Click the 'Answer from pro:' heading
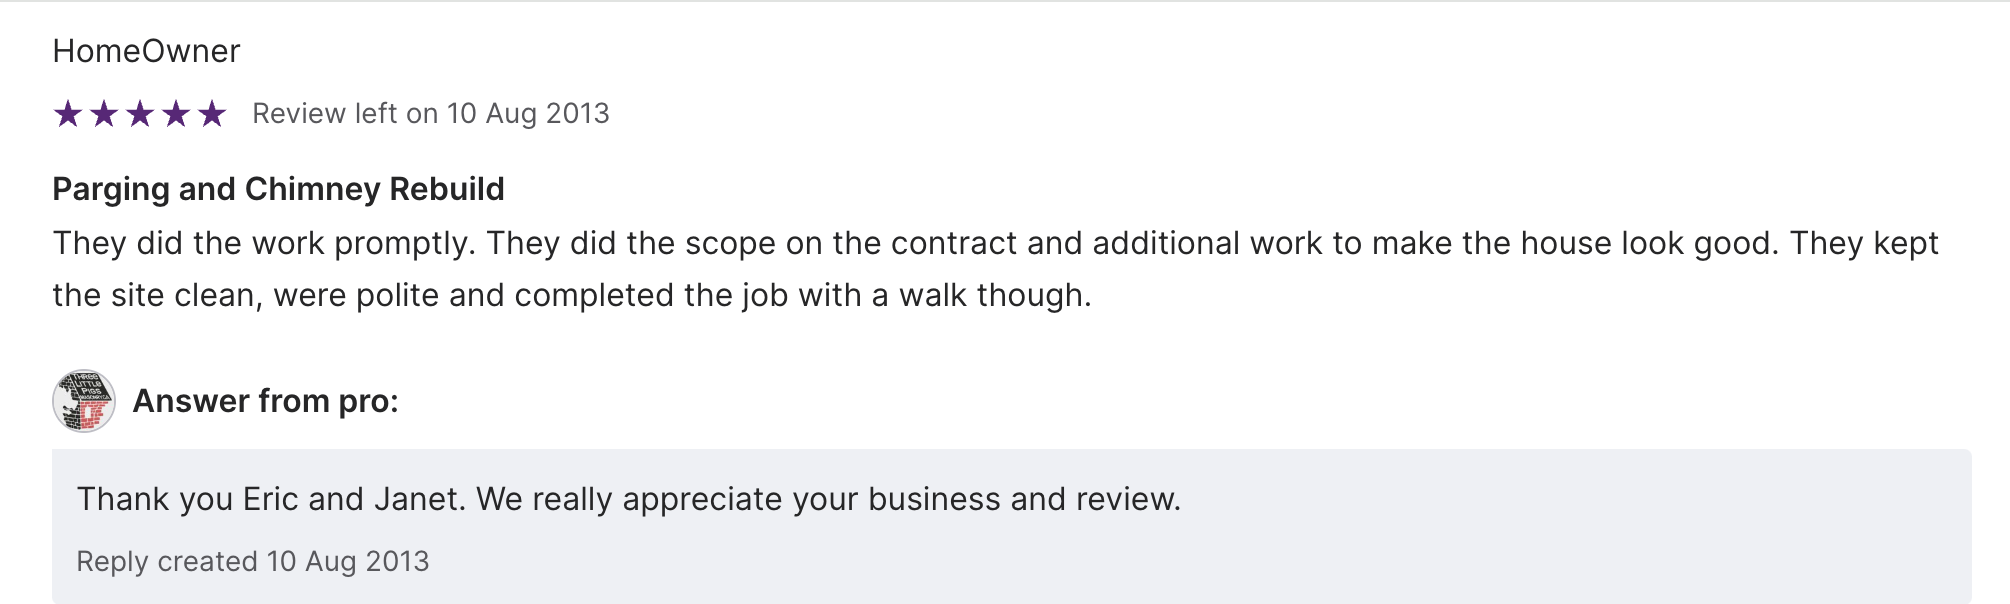Viewport: 2010px width, 604px height. click(x=265, y=401)
